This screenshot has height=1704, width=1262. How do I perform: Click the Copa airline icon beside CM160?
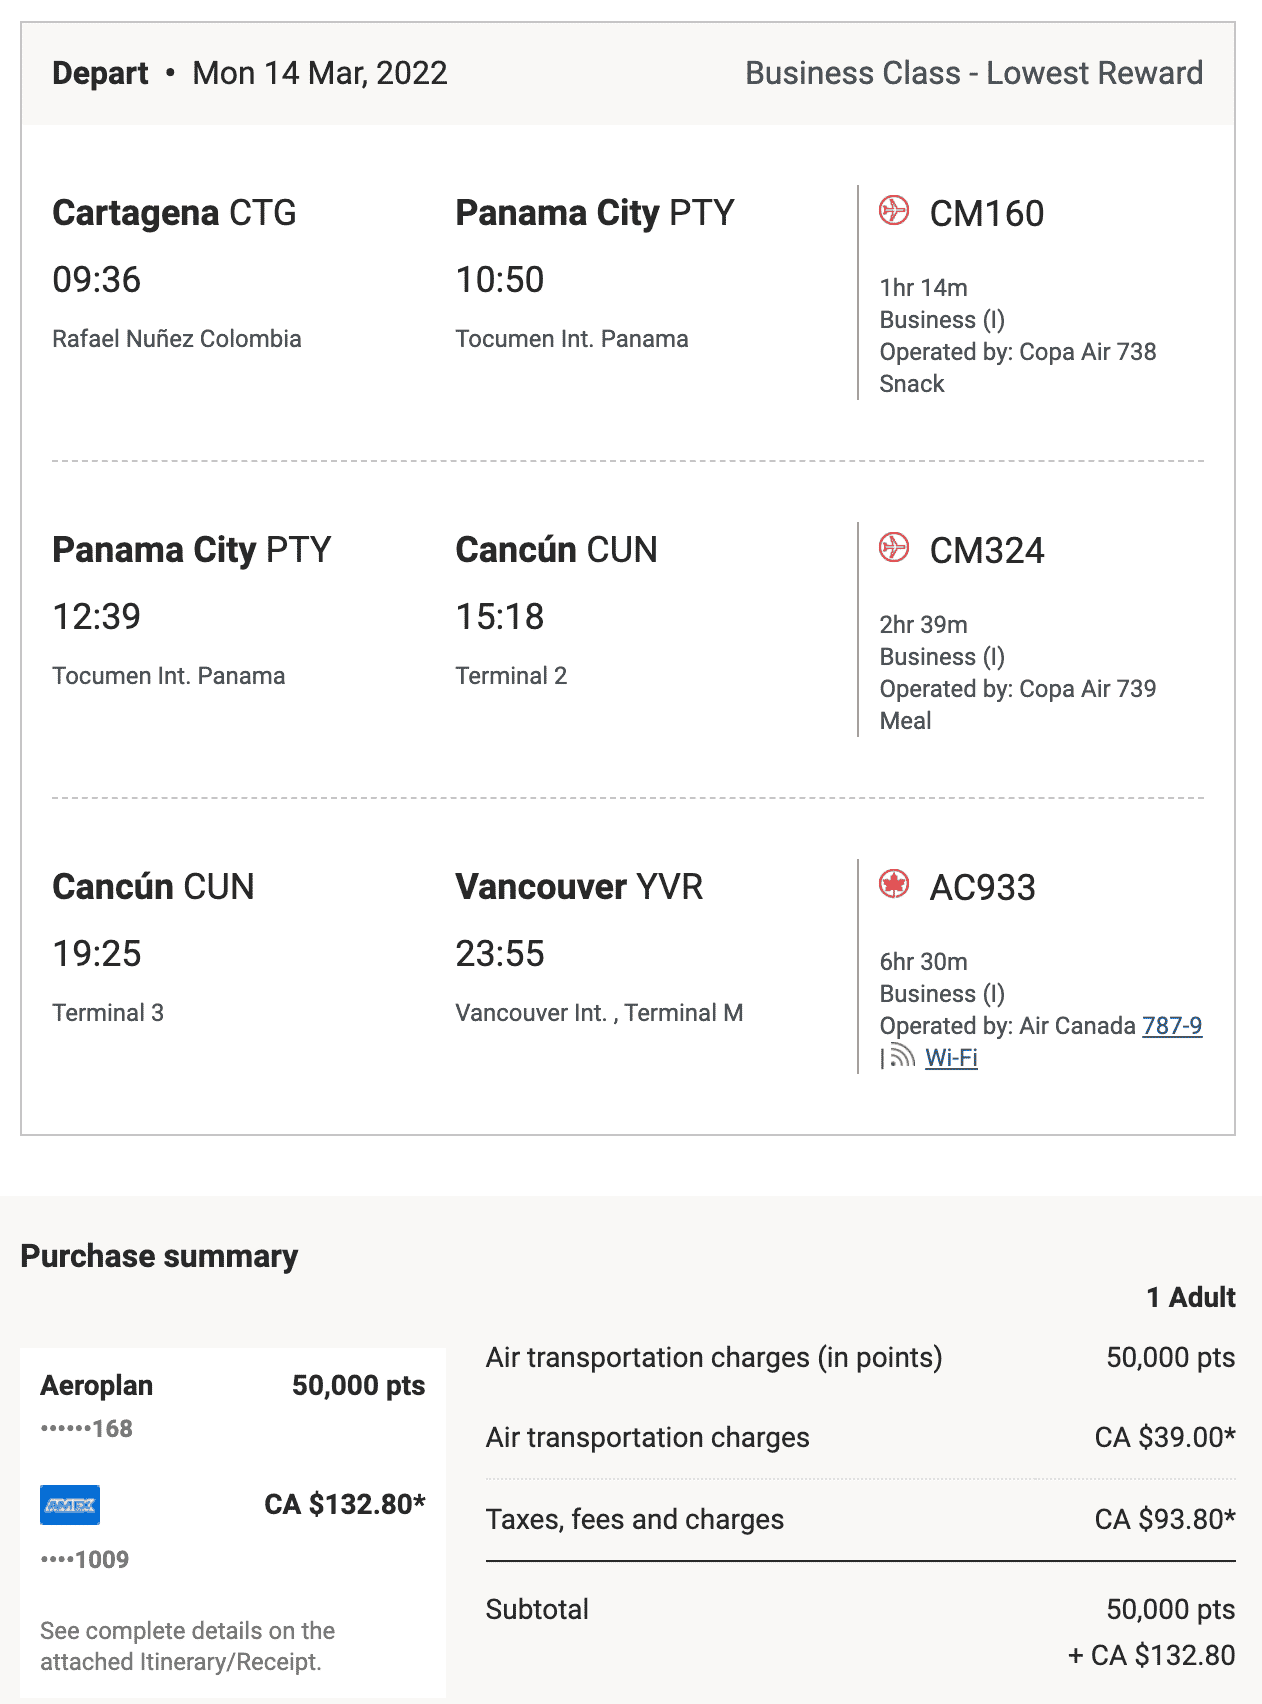[894, 211]
